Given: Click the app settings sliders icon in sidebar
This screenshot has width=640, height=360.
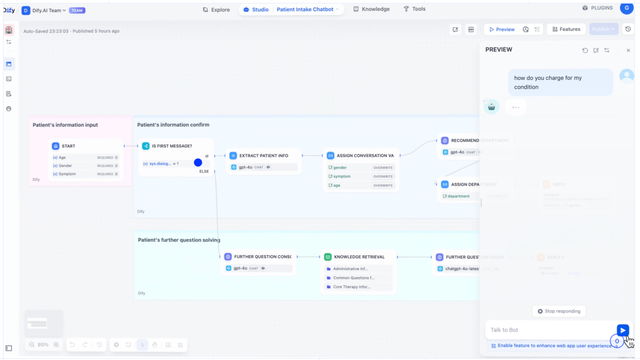Looking at the screenshot, I should (9, 42).
